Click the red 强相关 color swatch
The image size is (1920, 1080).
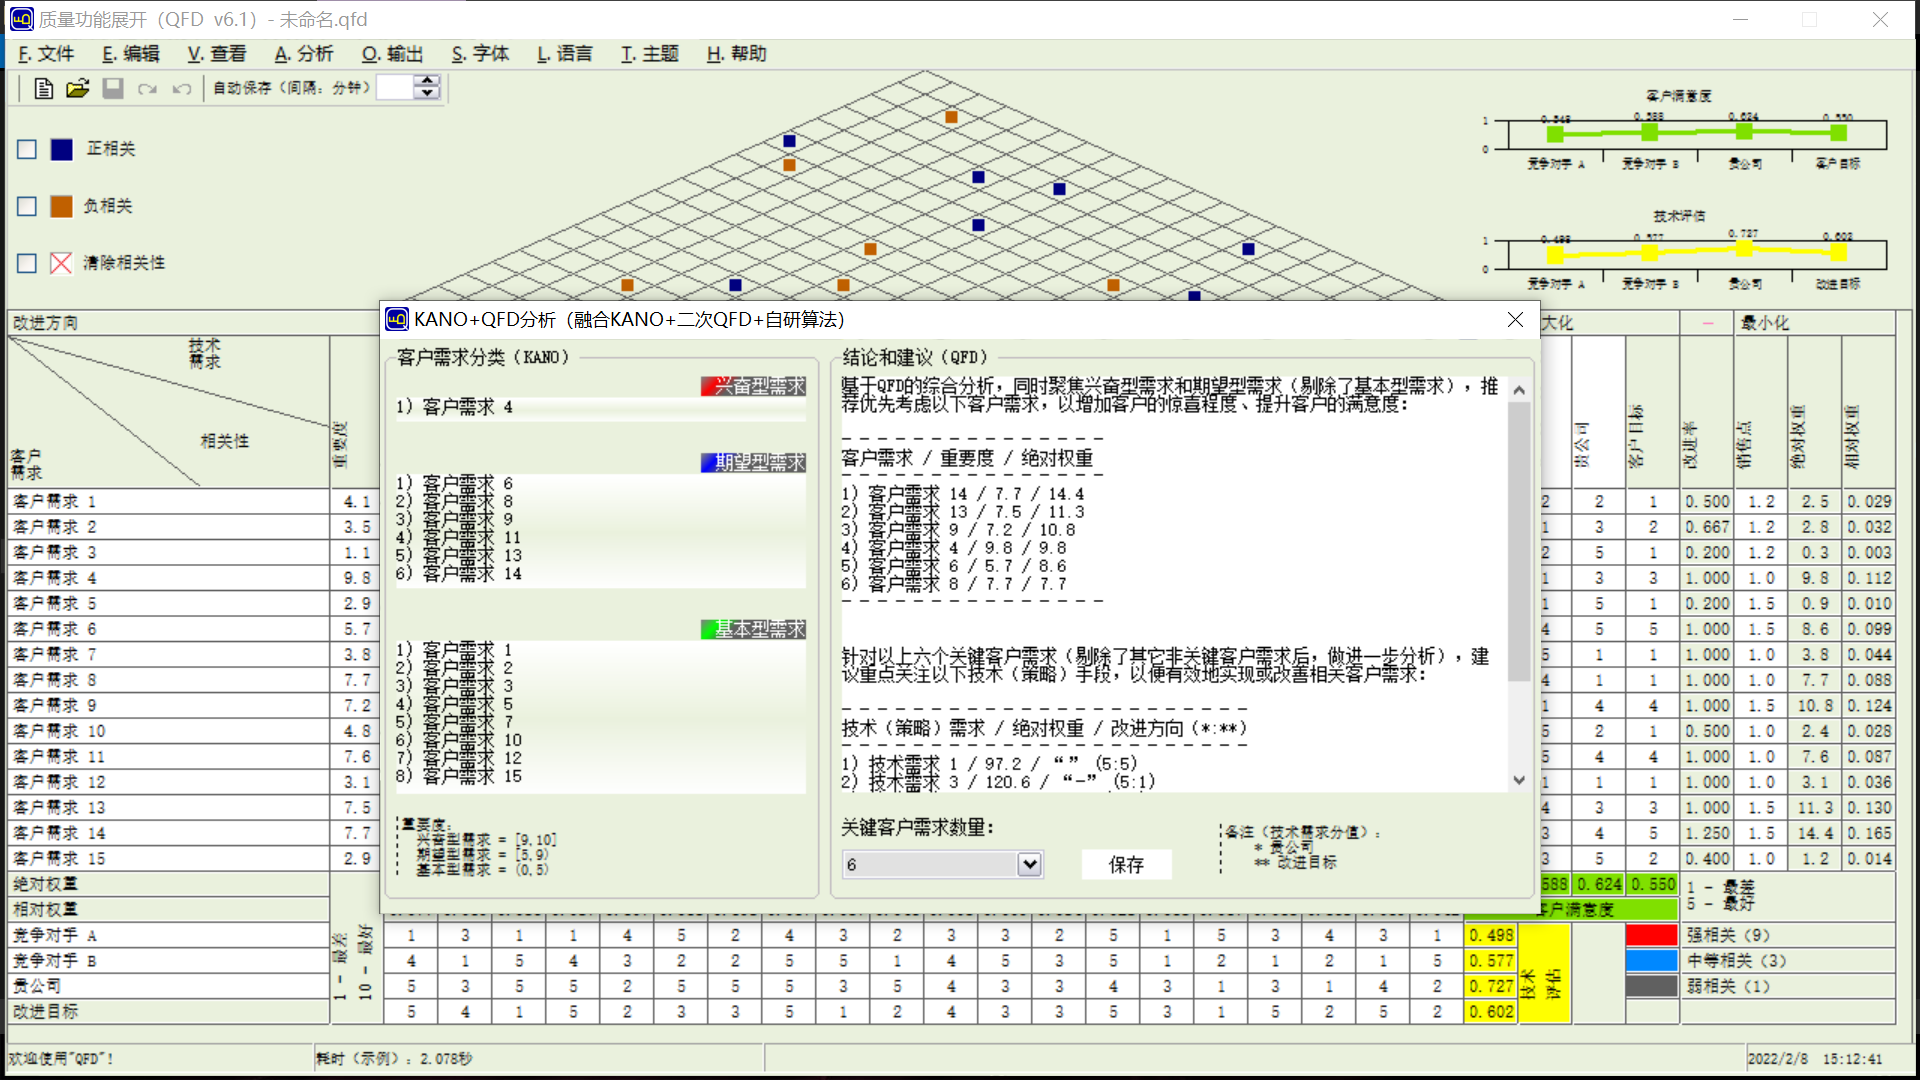[x=1651, y=935]
